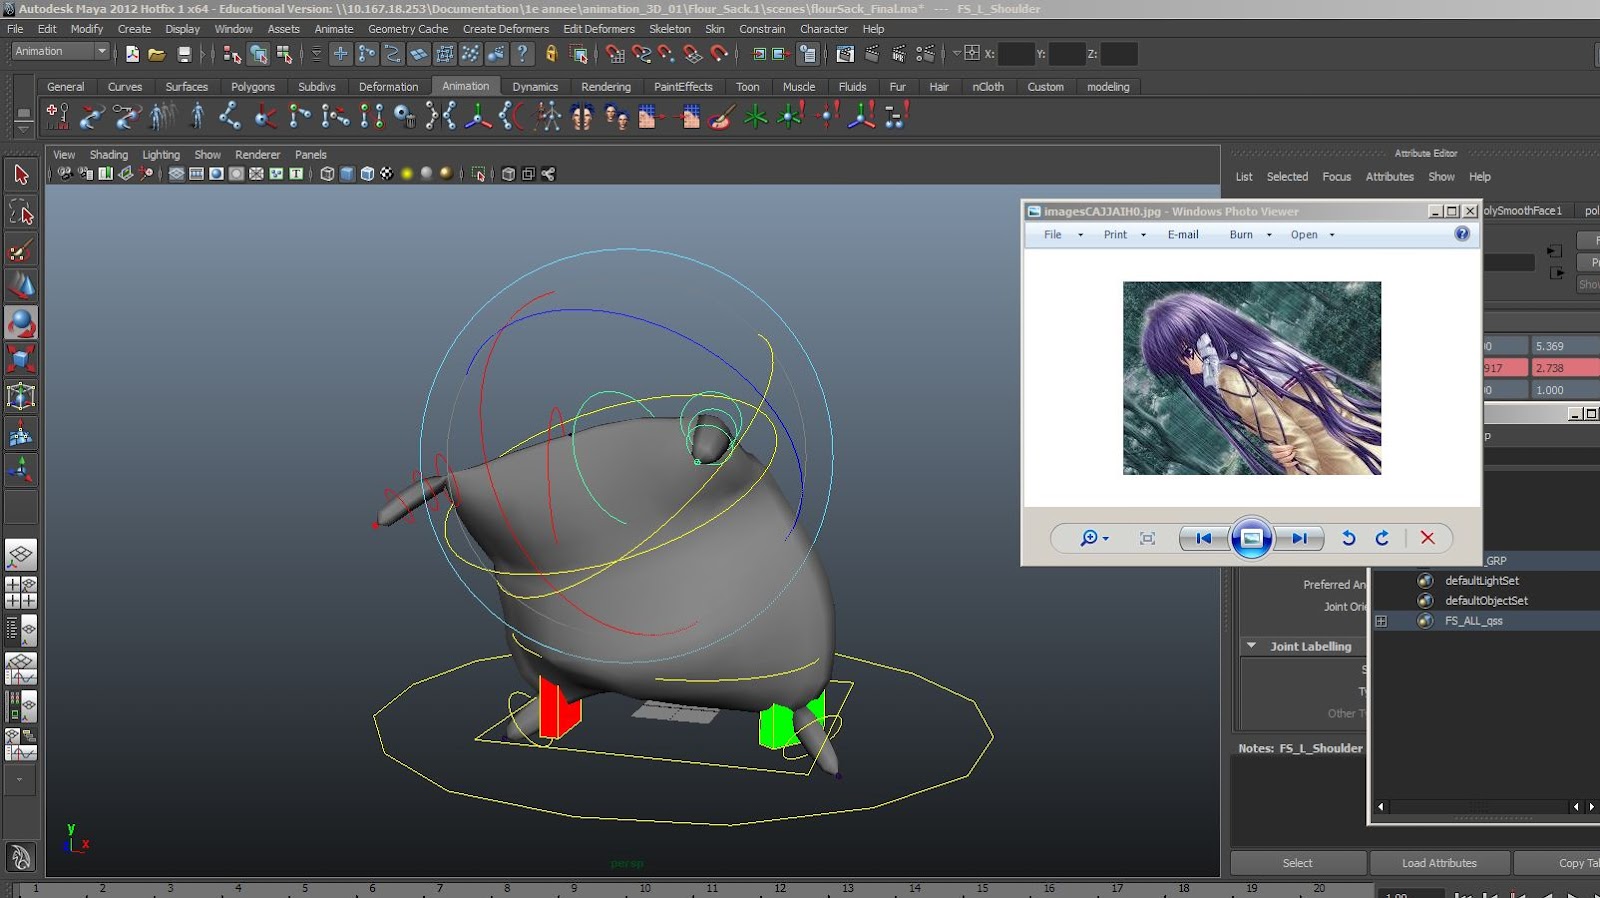Toggle wireframe on shaded viewport button
The image size is (1600, 898).
click(367, 174)
